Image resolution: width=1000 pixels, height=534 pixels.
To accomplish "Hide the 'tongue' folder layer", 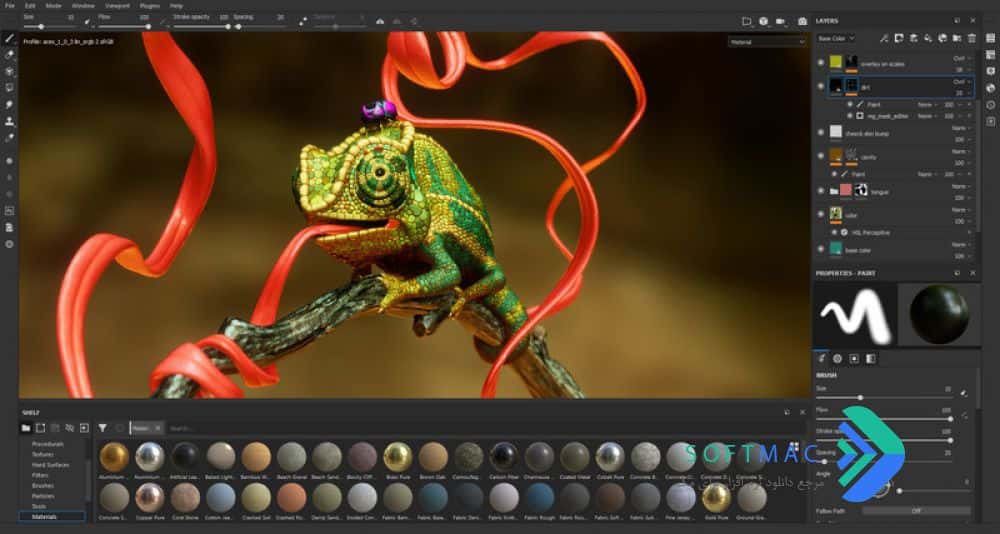I will tap(821, 191).
